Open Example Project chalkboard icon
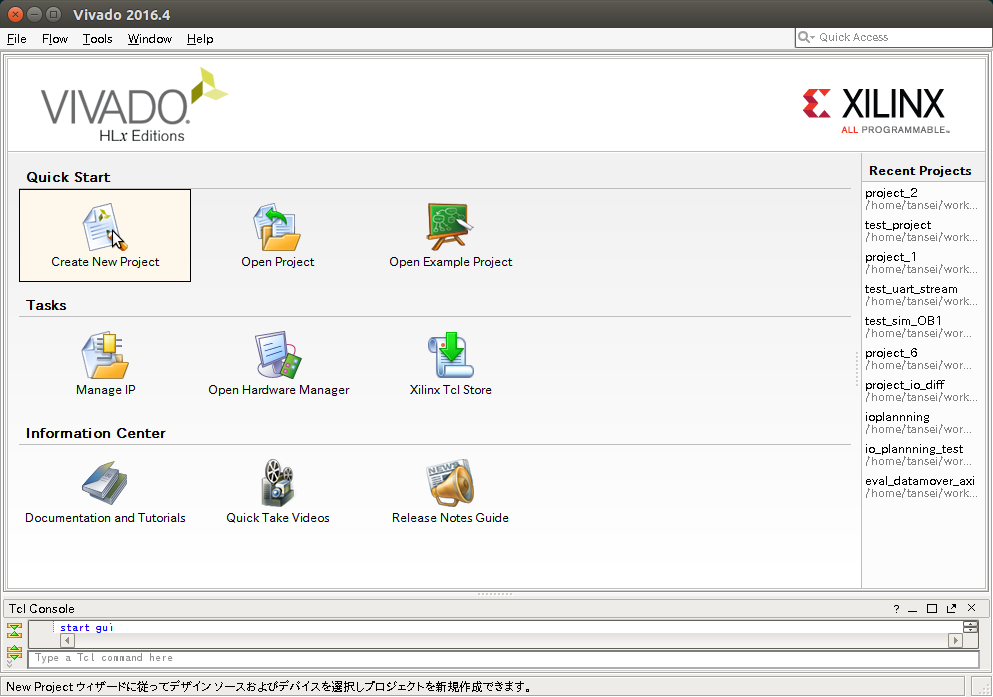The image size is (993, 697). click(x=450, y=227)
